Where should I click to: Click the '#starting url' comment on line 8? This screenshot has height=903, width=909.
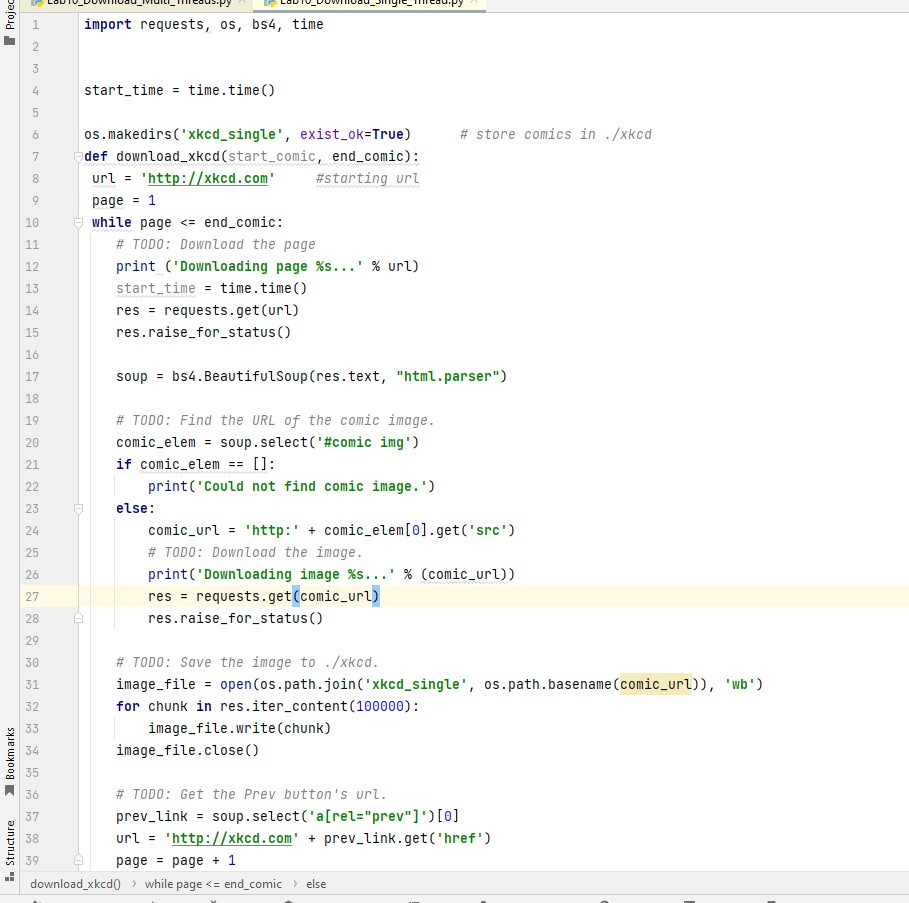tap(367, 179)
